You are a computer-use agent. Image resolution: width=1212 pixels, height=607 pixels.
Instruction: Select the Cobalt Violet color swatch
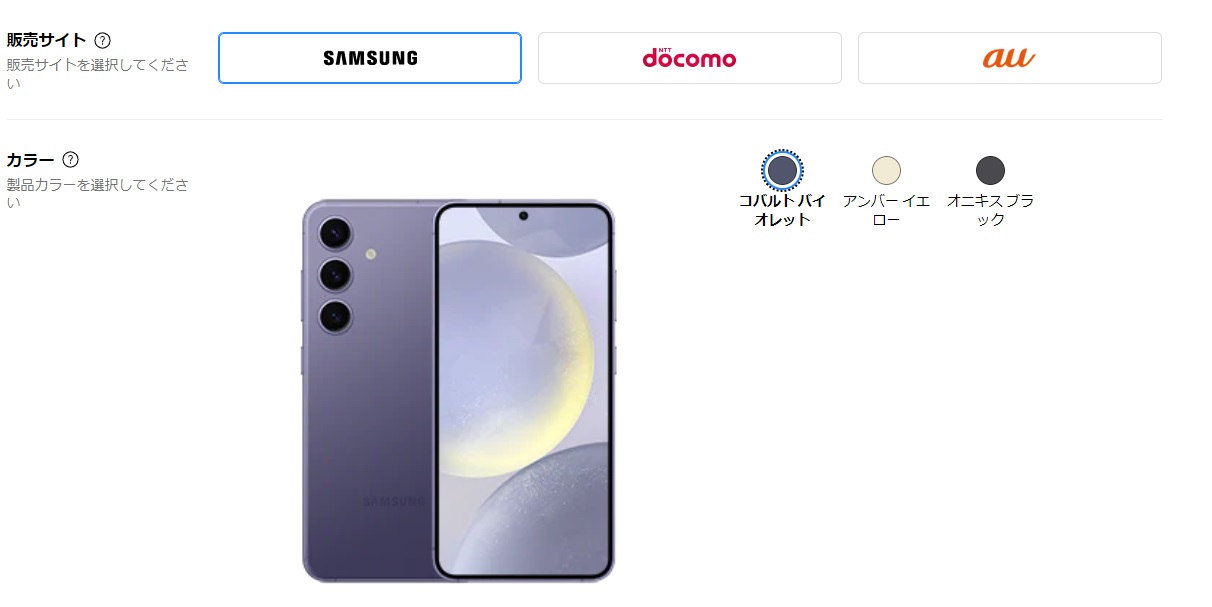click(782, 170)
